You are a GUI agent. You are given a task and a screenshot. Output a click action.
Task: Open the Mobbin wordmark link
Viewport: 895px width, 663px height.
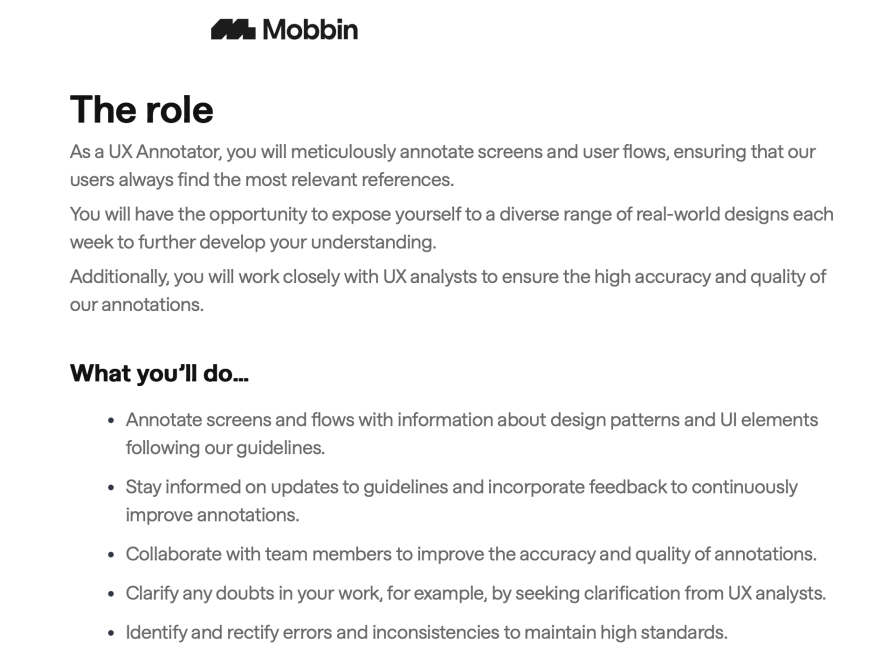click(309, 30)
